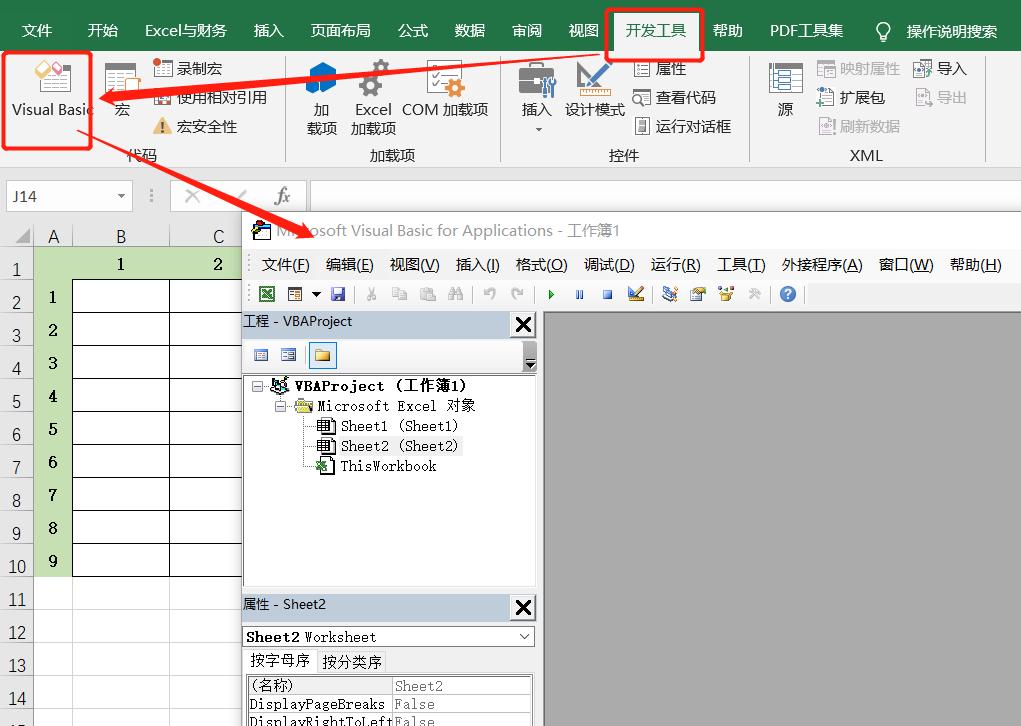
Task: Click the Reset button in VBA toolbar
Action: 607,295
